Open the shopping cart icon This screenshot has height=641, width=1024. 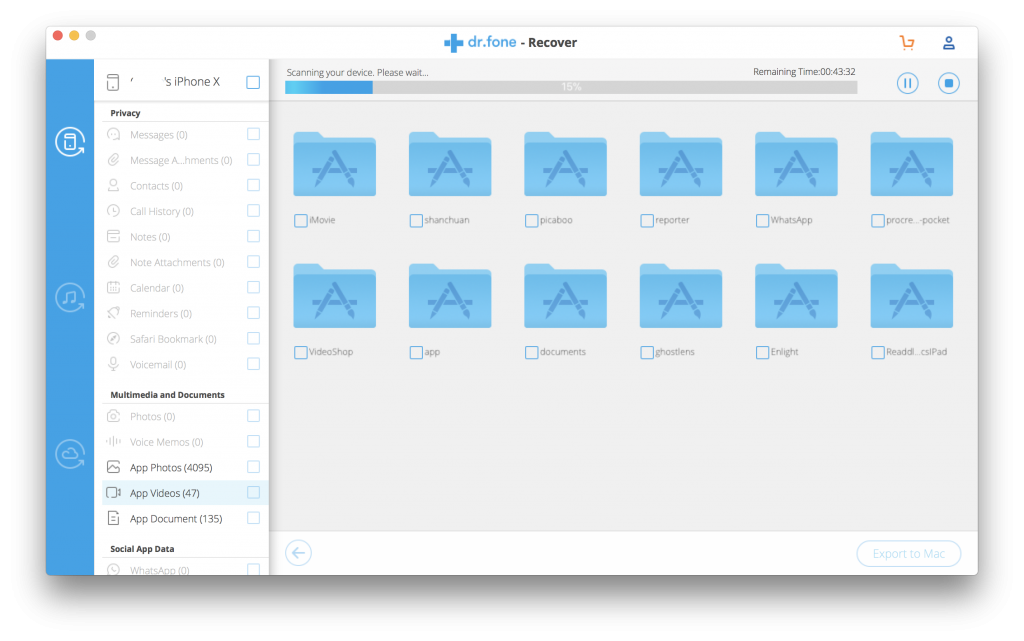pos(907,43)
